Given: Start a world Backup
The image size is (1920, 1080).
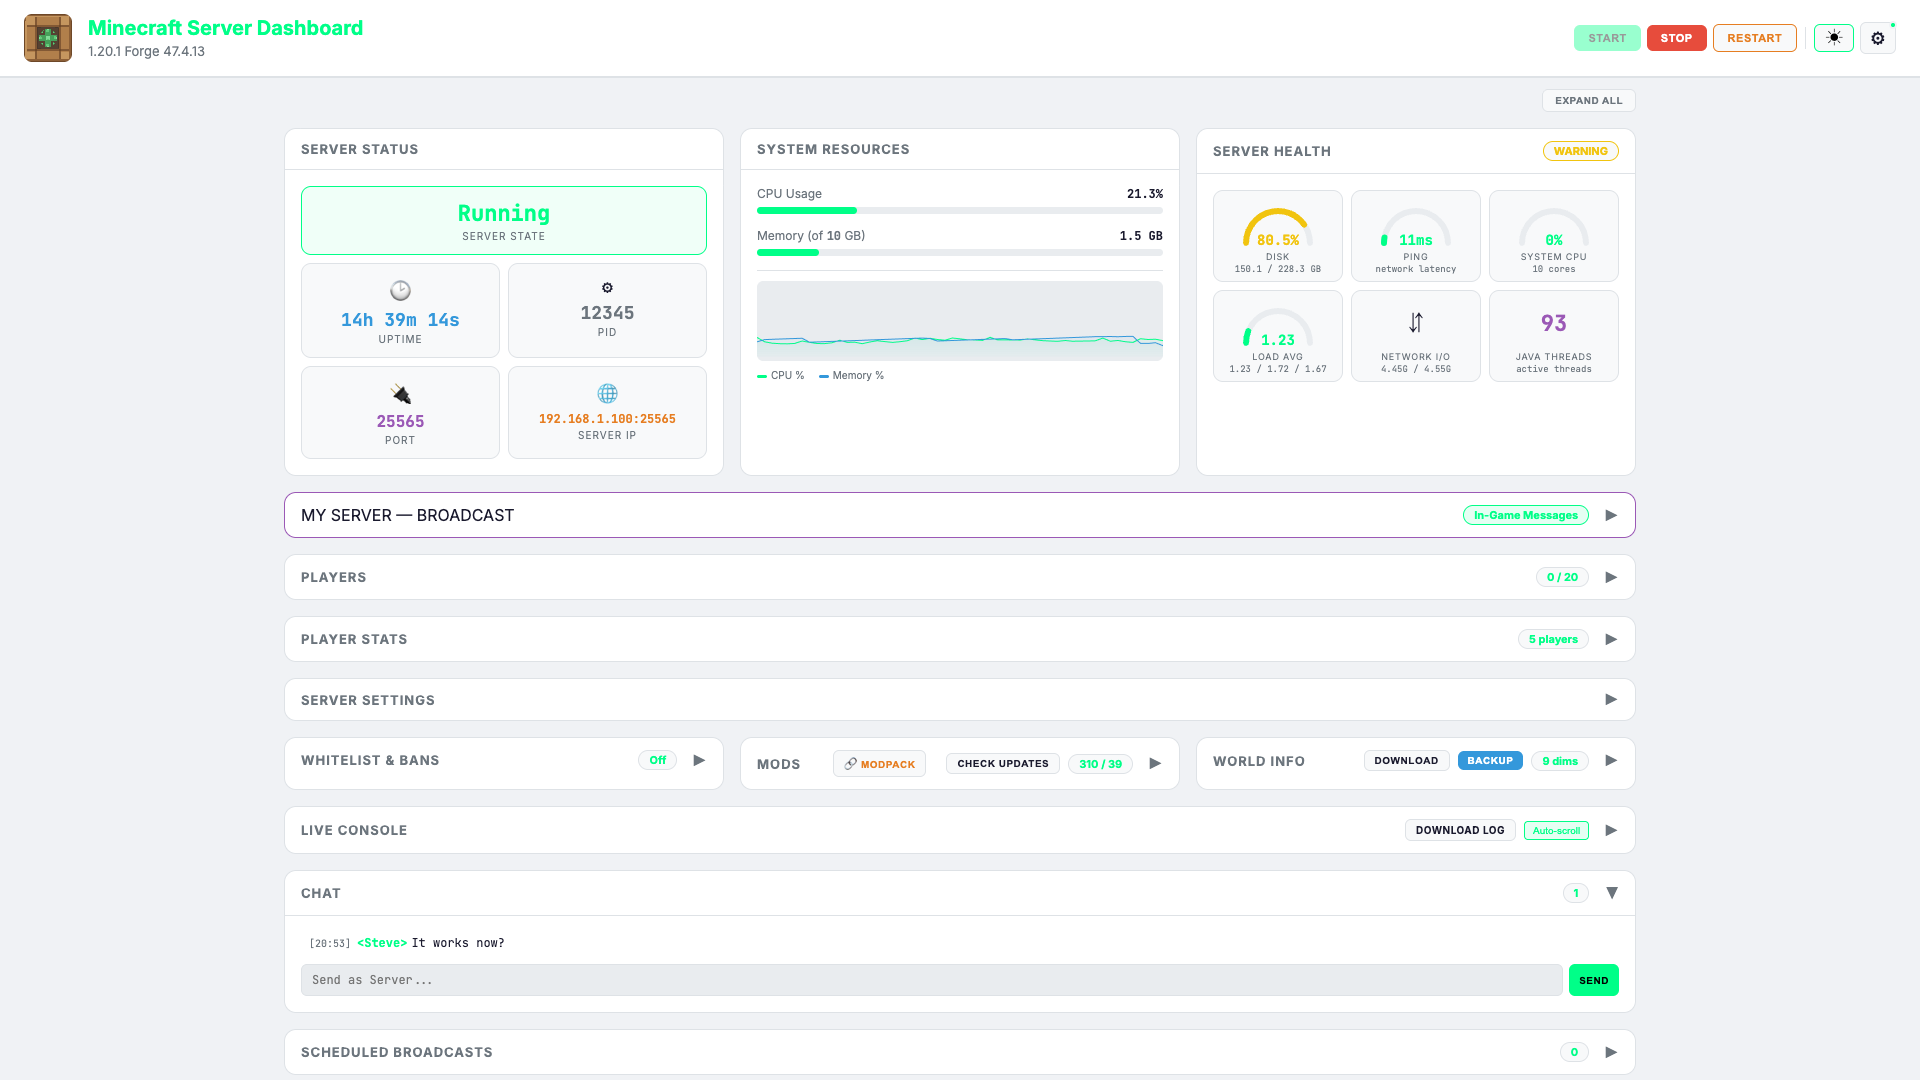Looking at the screenshot, I should [1490, 760].
